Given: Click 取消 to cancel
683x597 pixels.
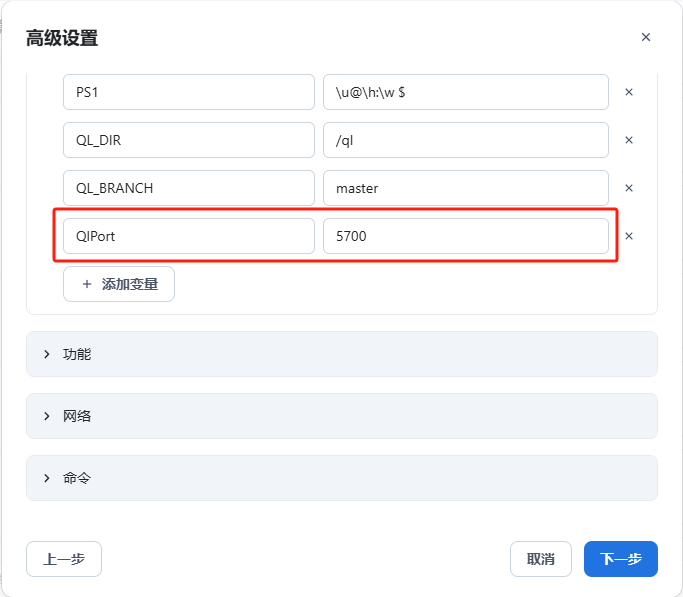Looking at the screenshot, I should 541,559.
